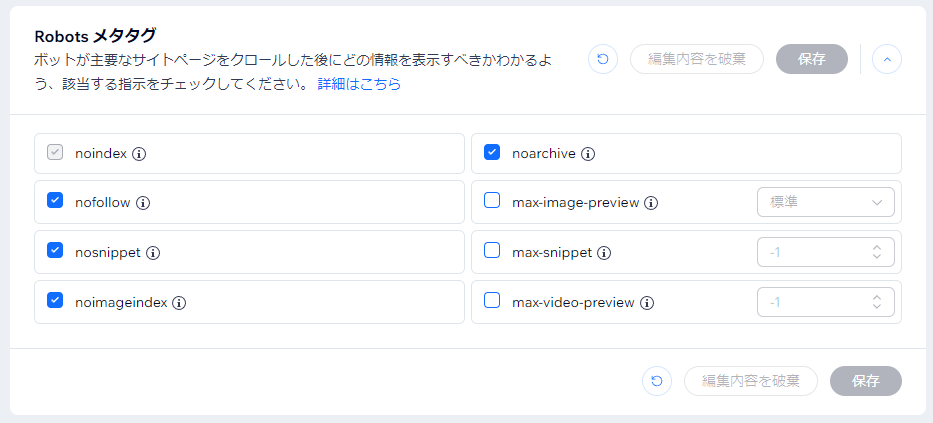933x423 pixels.
Task: Click the top 保存 button
Action: (x=812, y=59)
